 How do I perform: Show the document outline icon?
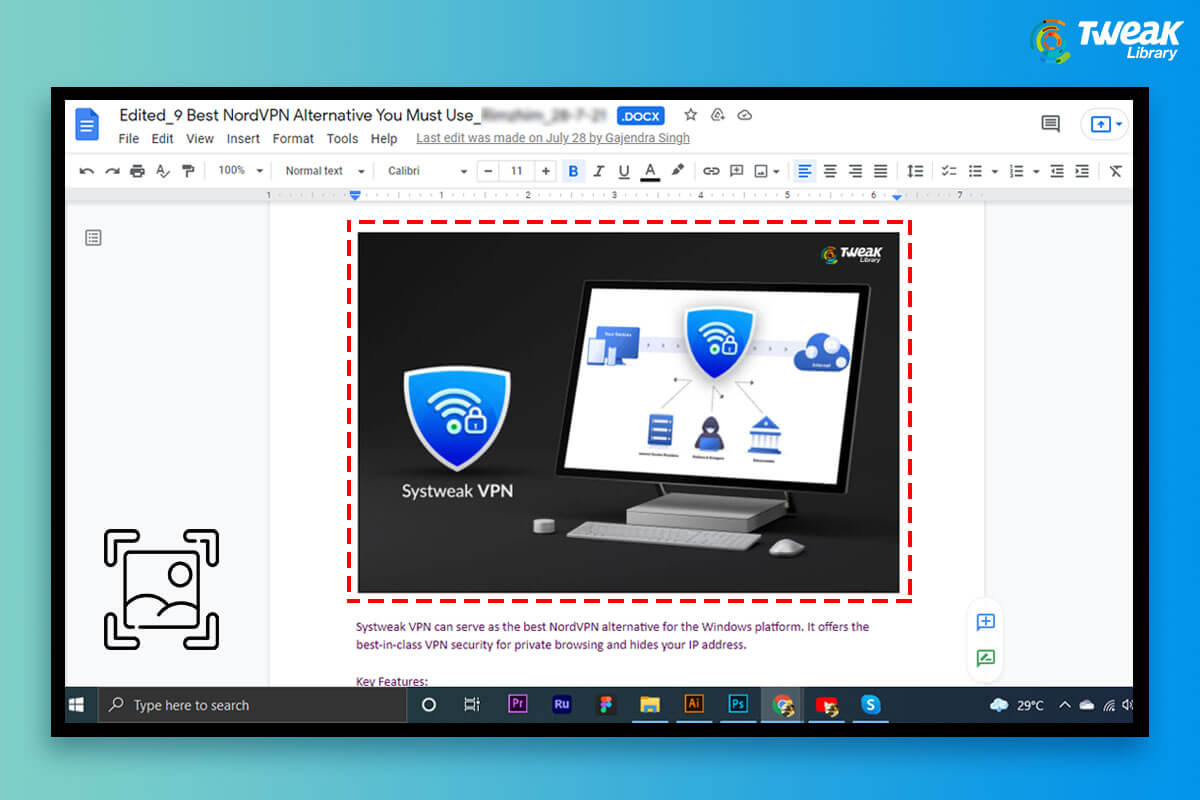point(93,238)
